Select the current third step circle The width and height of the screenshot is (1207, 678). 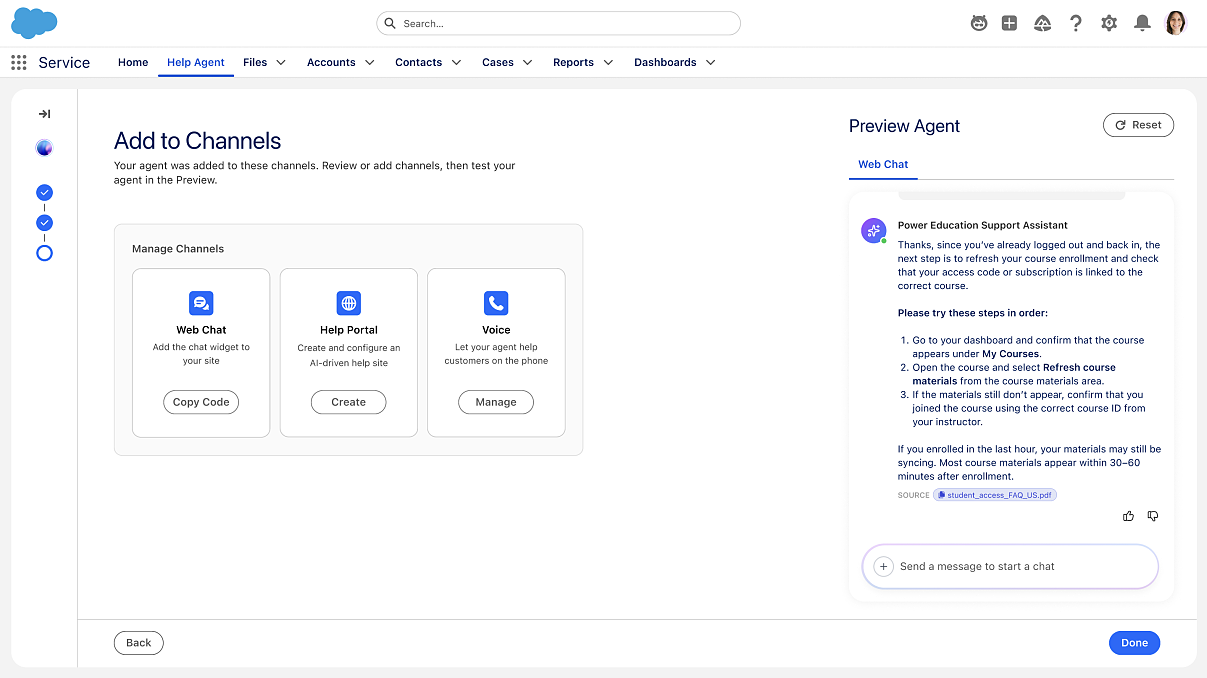tap(44, 253)
